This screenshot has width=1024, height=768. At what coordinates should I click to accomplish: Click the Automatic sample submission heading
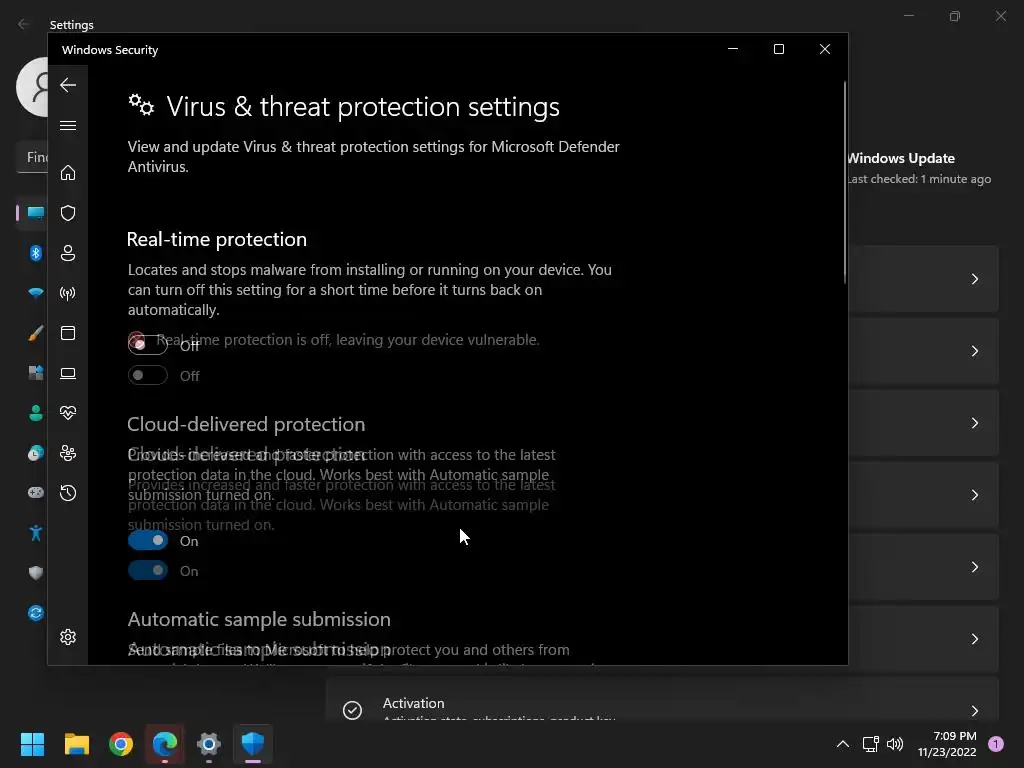pos(259,619)
